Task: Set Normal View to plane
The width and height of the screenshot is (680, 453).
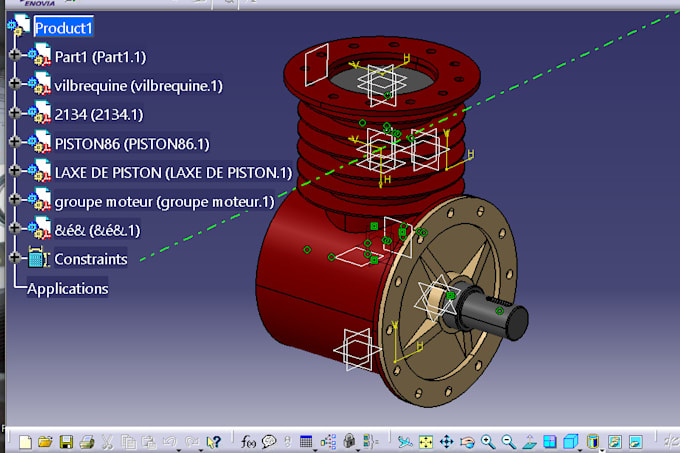Action: tap(530, 442)
